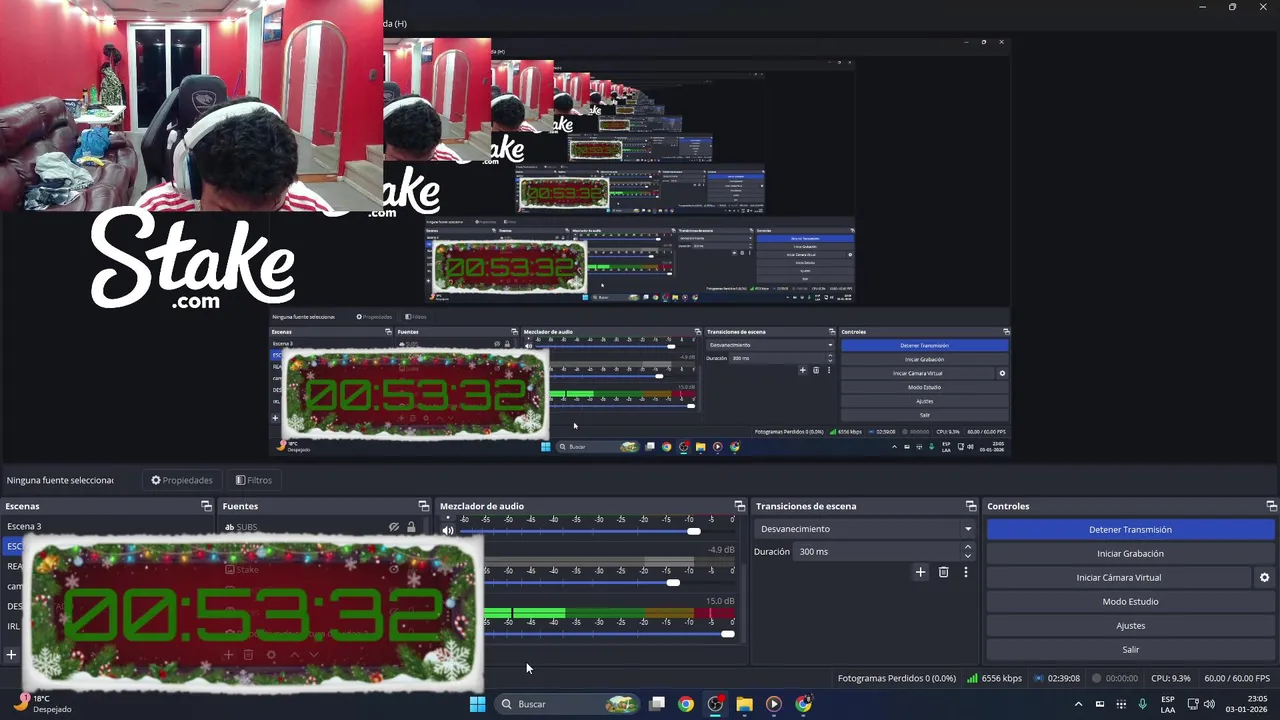Open the Desvanecimiento transition dropdown
Screen dimensions: 1280x720
(x=865, y=529)
